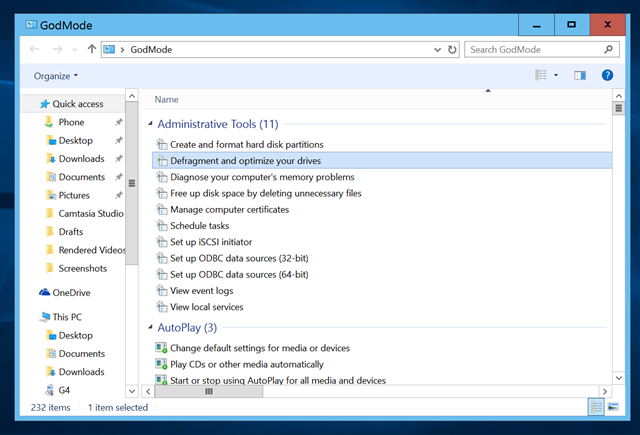This screenshot has height=435, width=640.
Task: Click the pin icon next to Pictures
Action: pyautogui.click(x=118, y=195)
